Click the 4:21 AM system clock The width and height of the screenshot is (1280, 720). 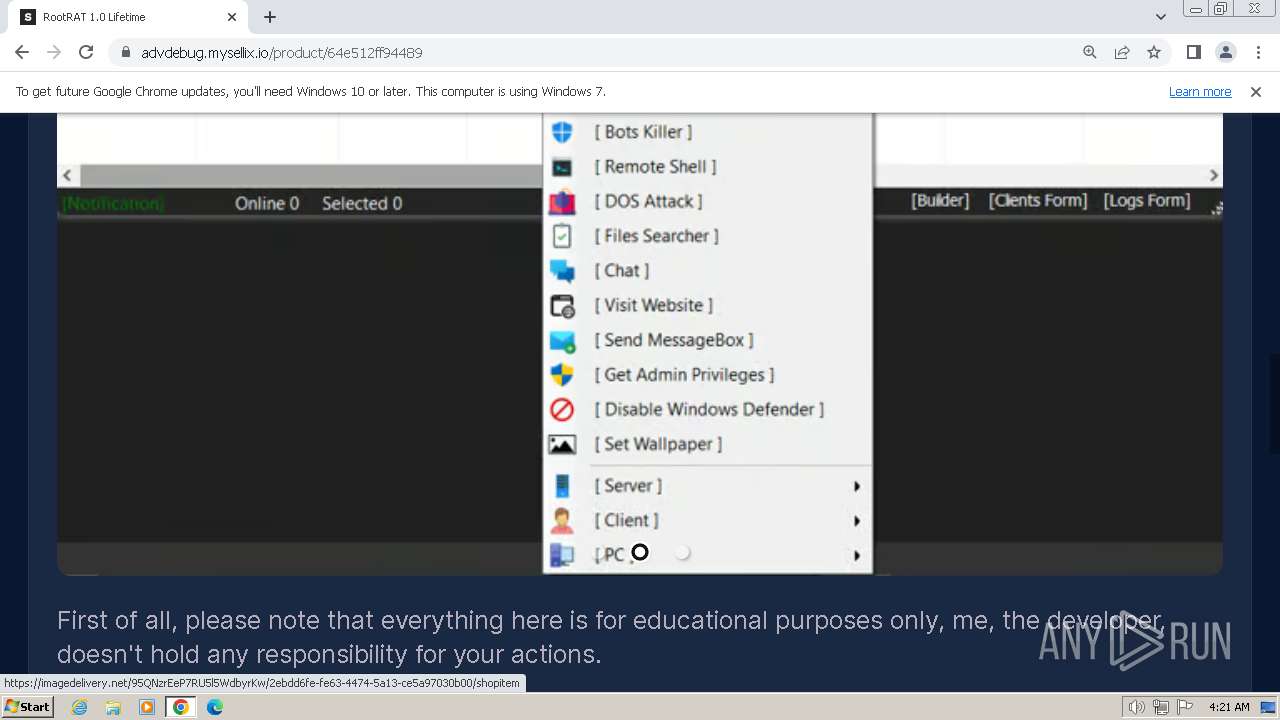coord(1229,707)
